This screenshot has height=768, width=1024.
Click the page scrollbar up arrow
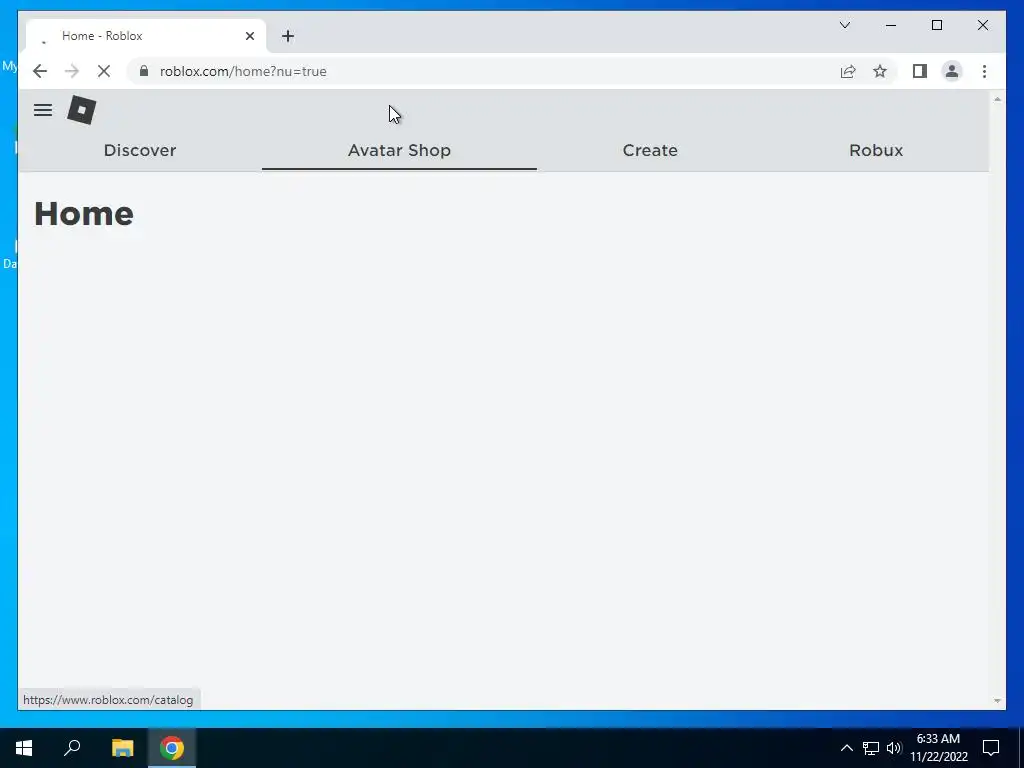997,99
